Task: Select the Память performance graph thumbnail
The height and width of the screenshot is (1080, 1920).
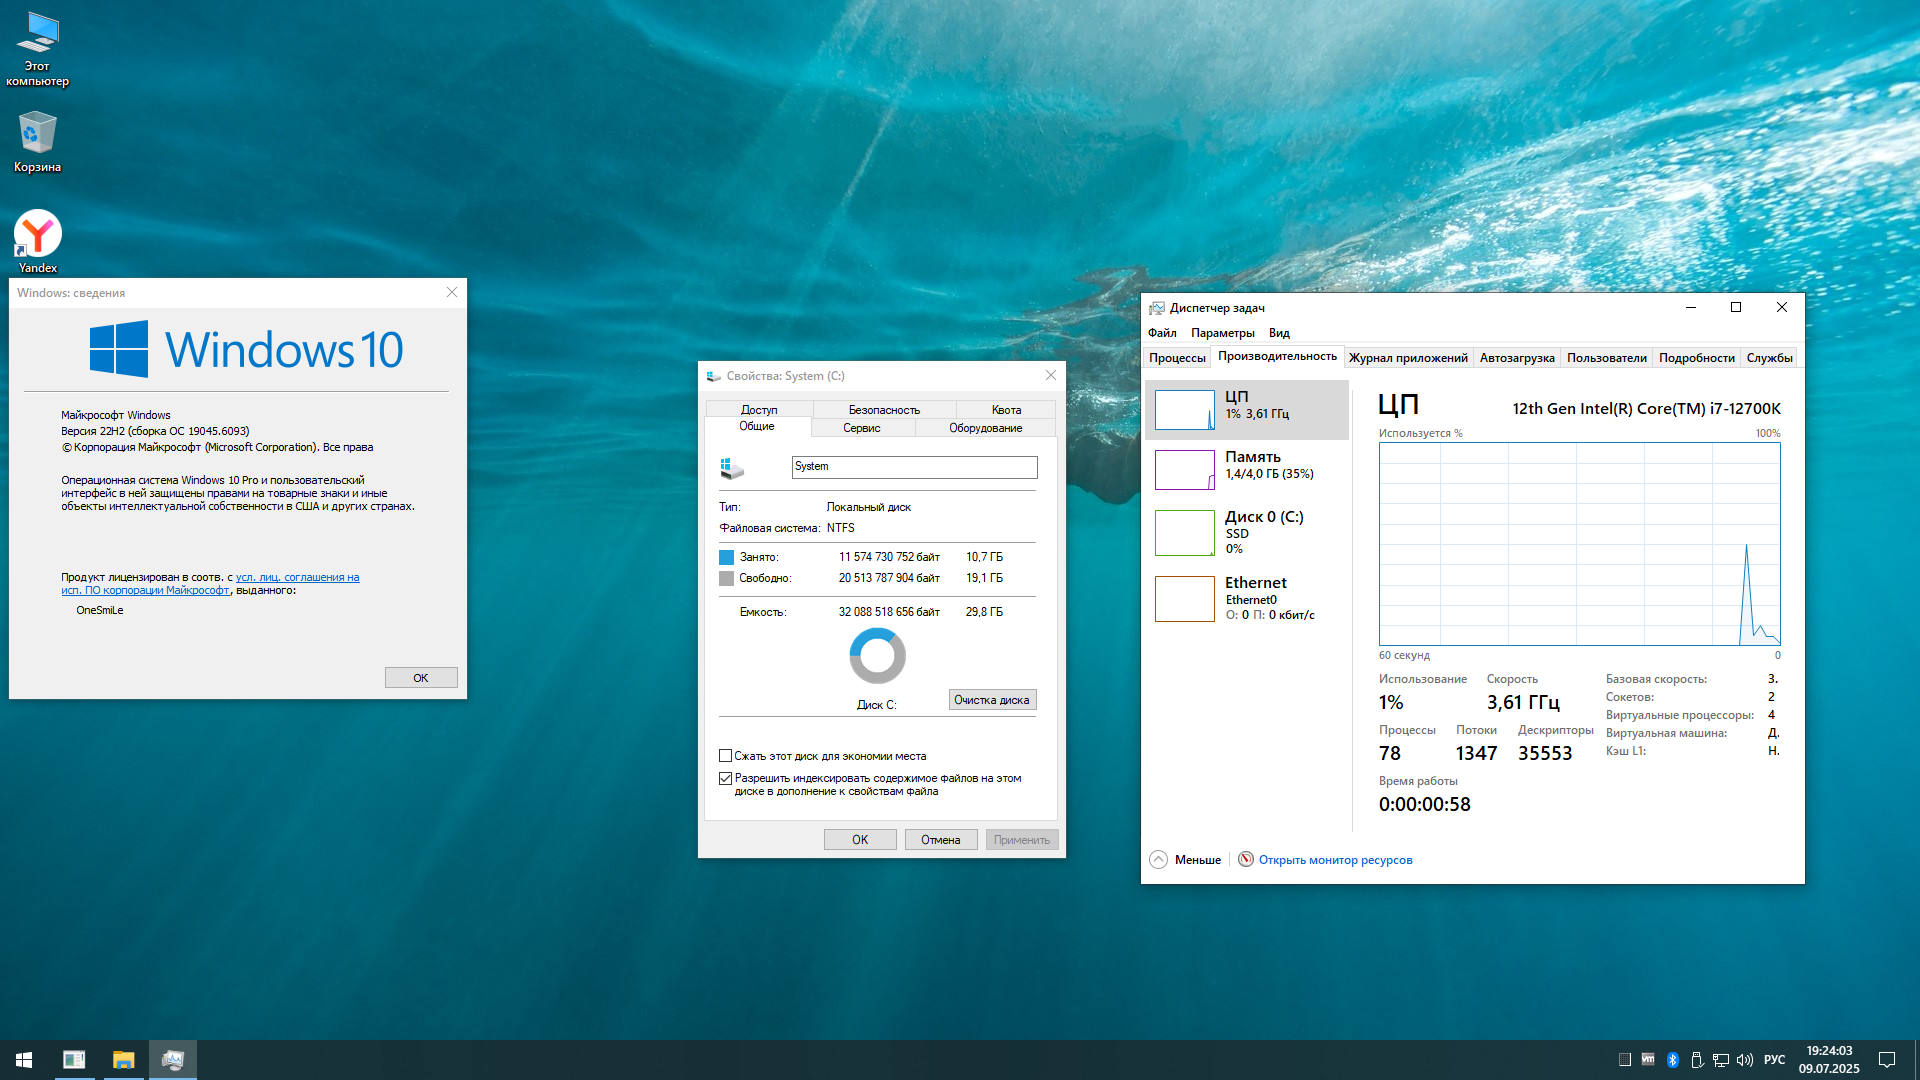Action: point(1185,470)
